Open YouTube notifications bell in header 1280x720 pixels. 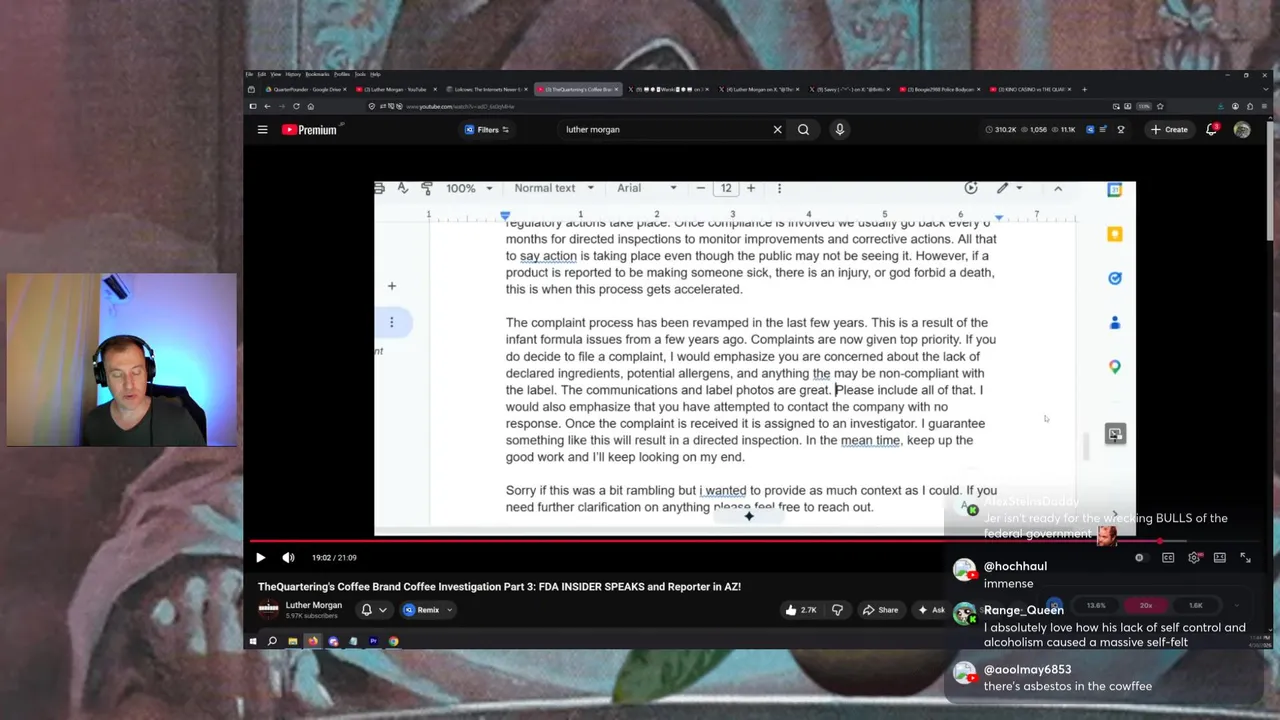(x=1212, y=129)
